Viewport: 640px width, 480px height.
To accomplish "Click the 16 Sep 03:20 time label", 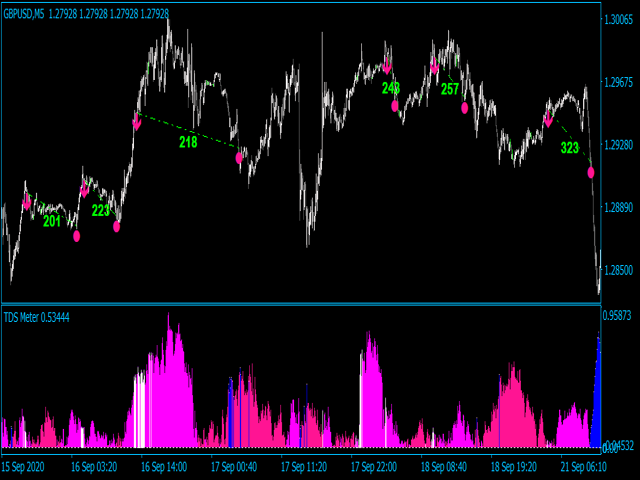I will (94, 467).
